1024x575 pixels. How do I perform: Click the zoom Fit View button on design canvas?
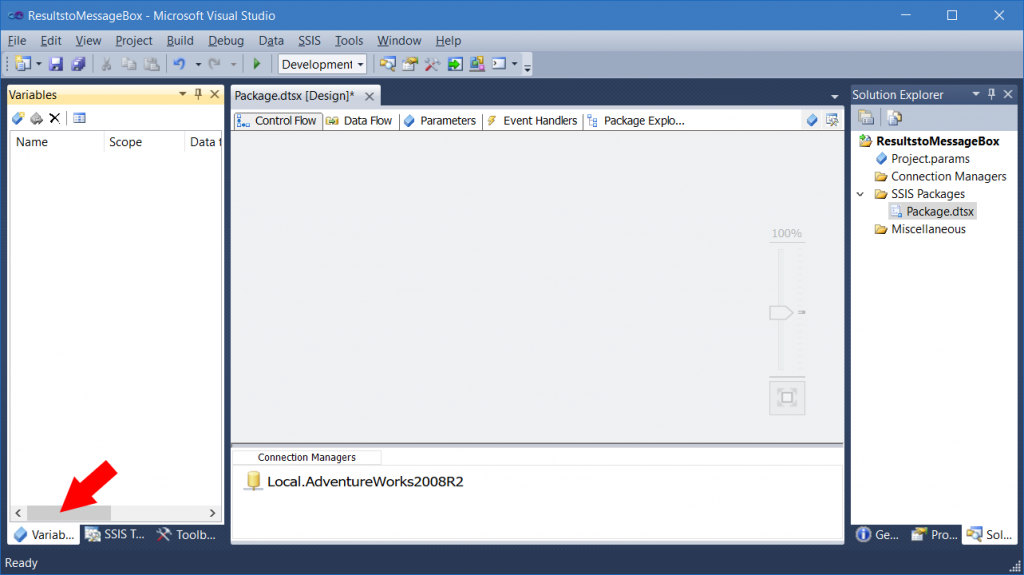click(x=787, y=398)
